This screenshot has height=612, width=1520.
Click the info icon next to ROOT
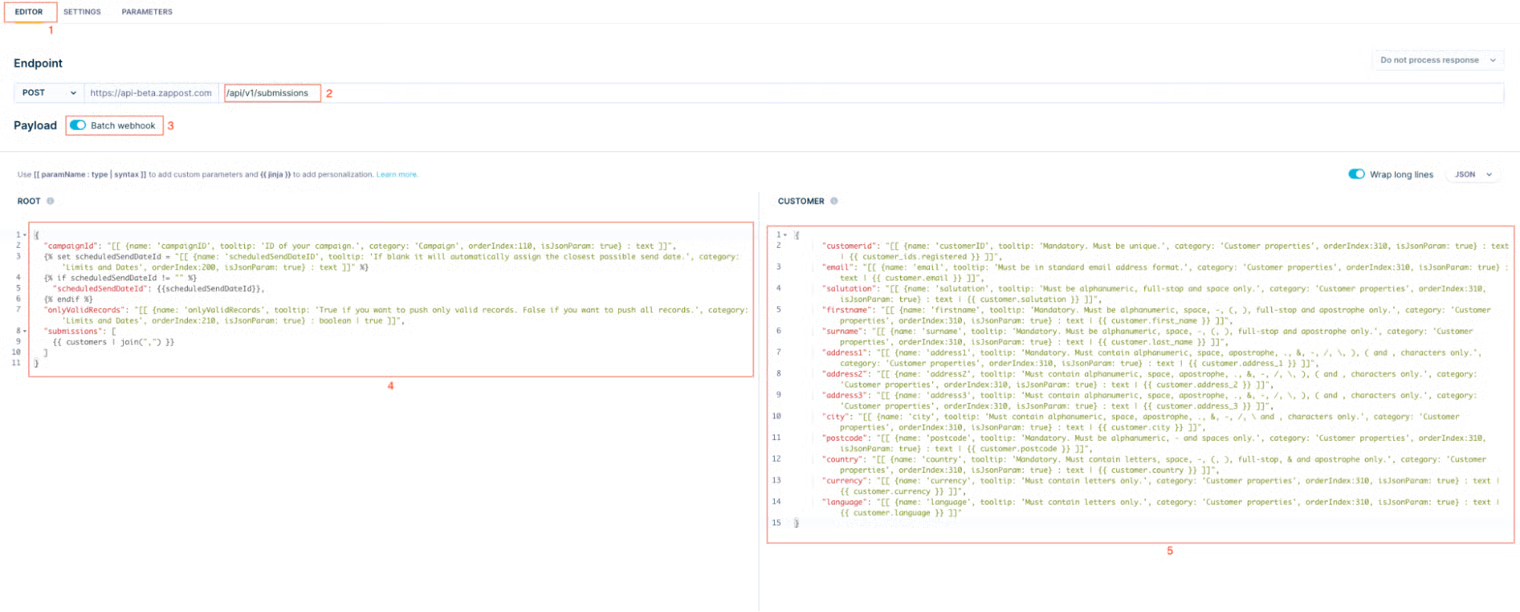point(50,201)
